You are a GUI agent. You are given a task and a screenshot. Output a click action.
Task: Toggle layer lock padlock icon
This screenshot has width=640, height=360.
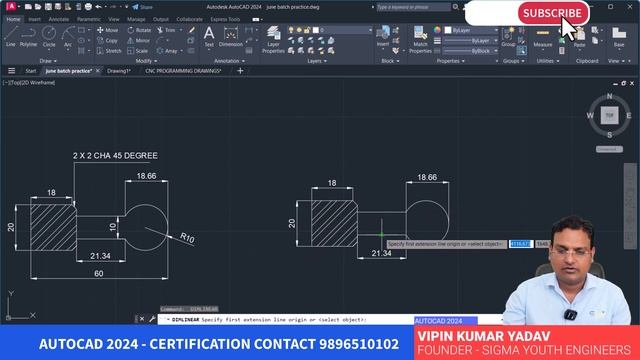click(307, 30)
